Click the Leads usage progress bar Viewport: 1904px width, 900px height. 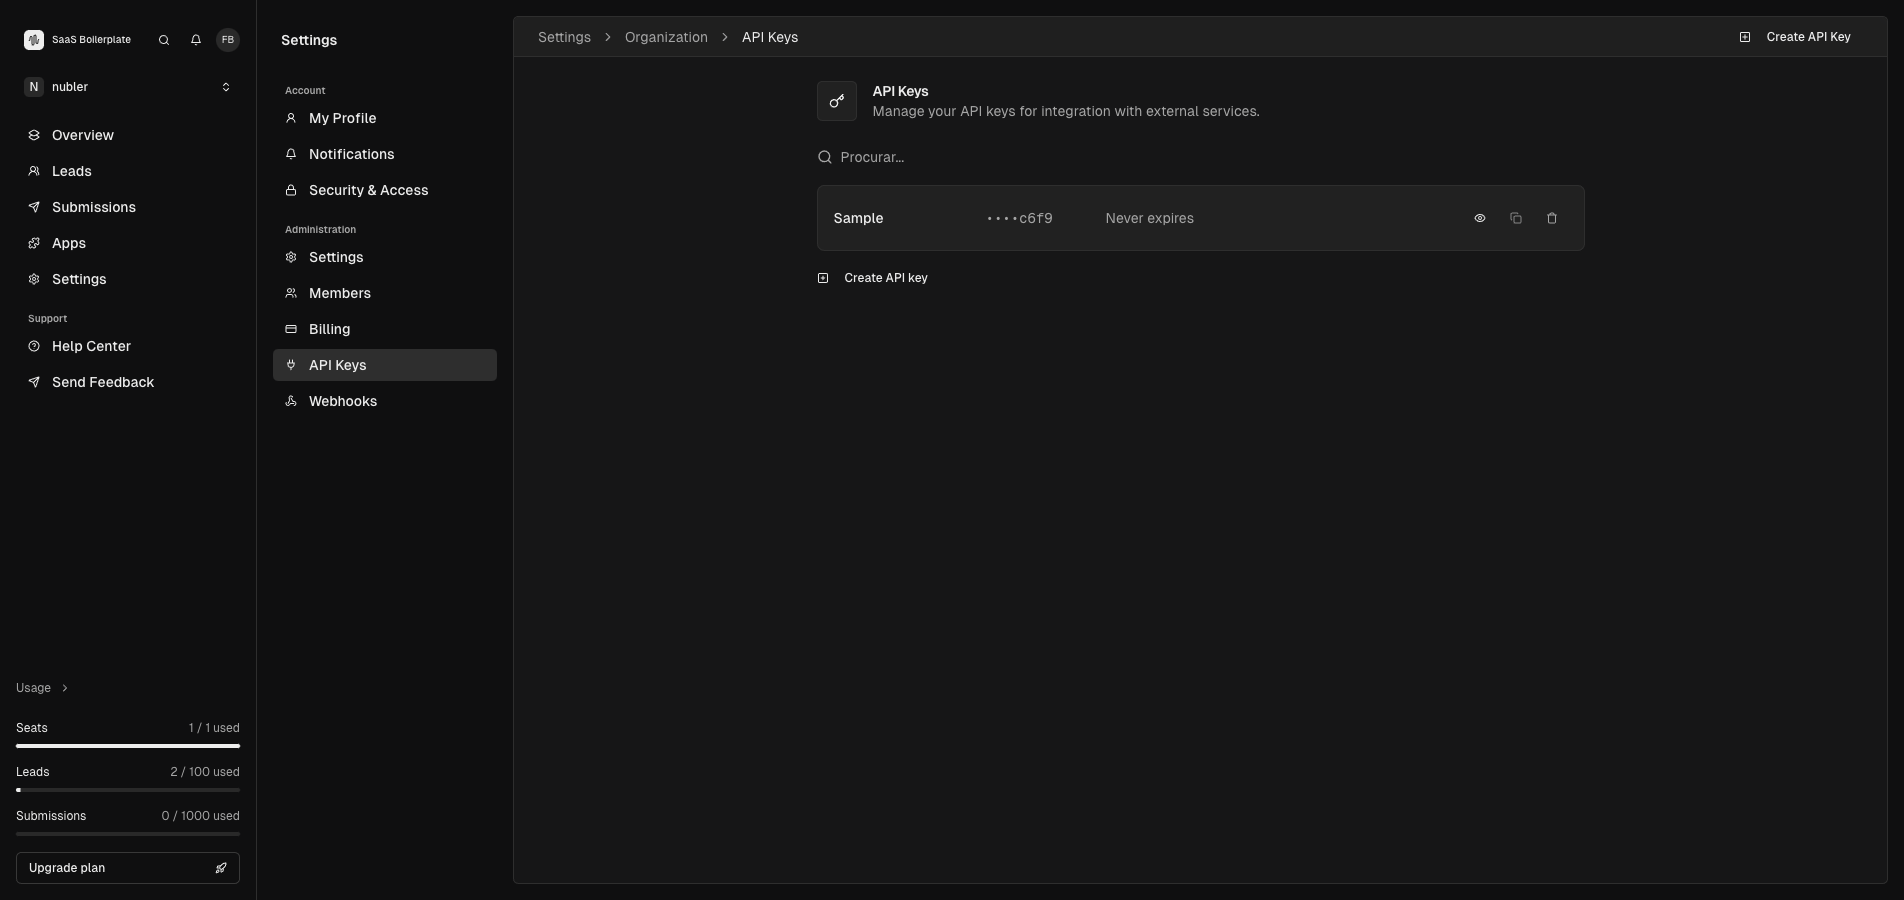[128, 790]
